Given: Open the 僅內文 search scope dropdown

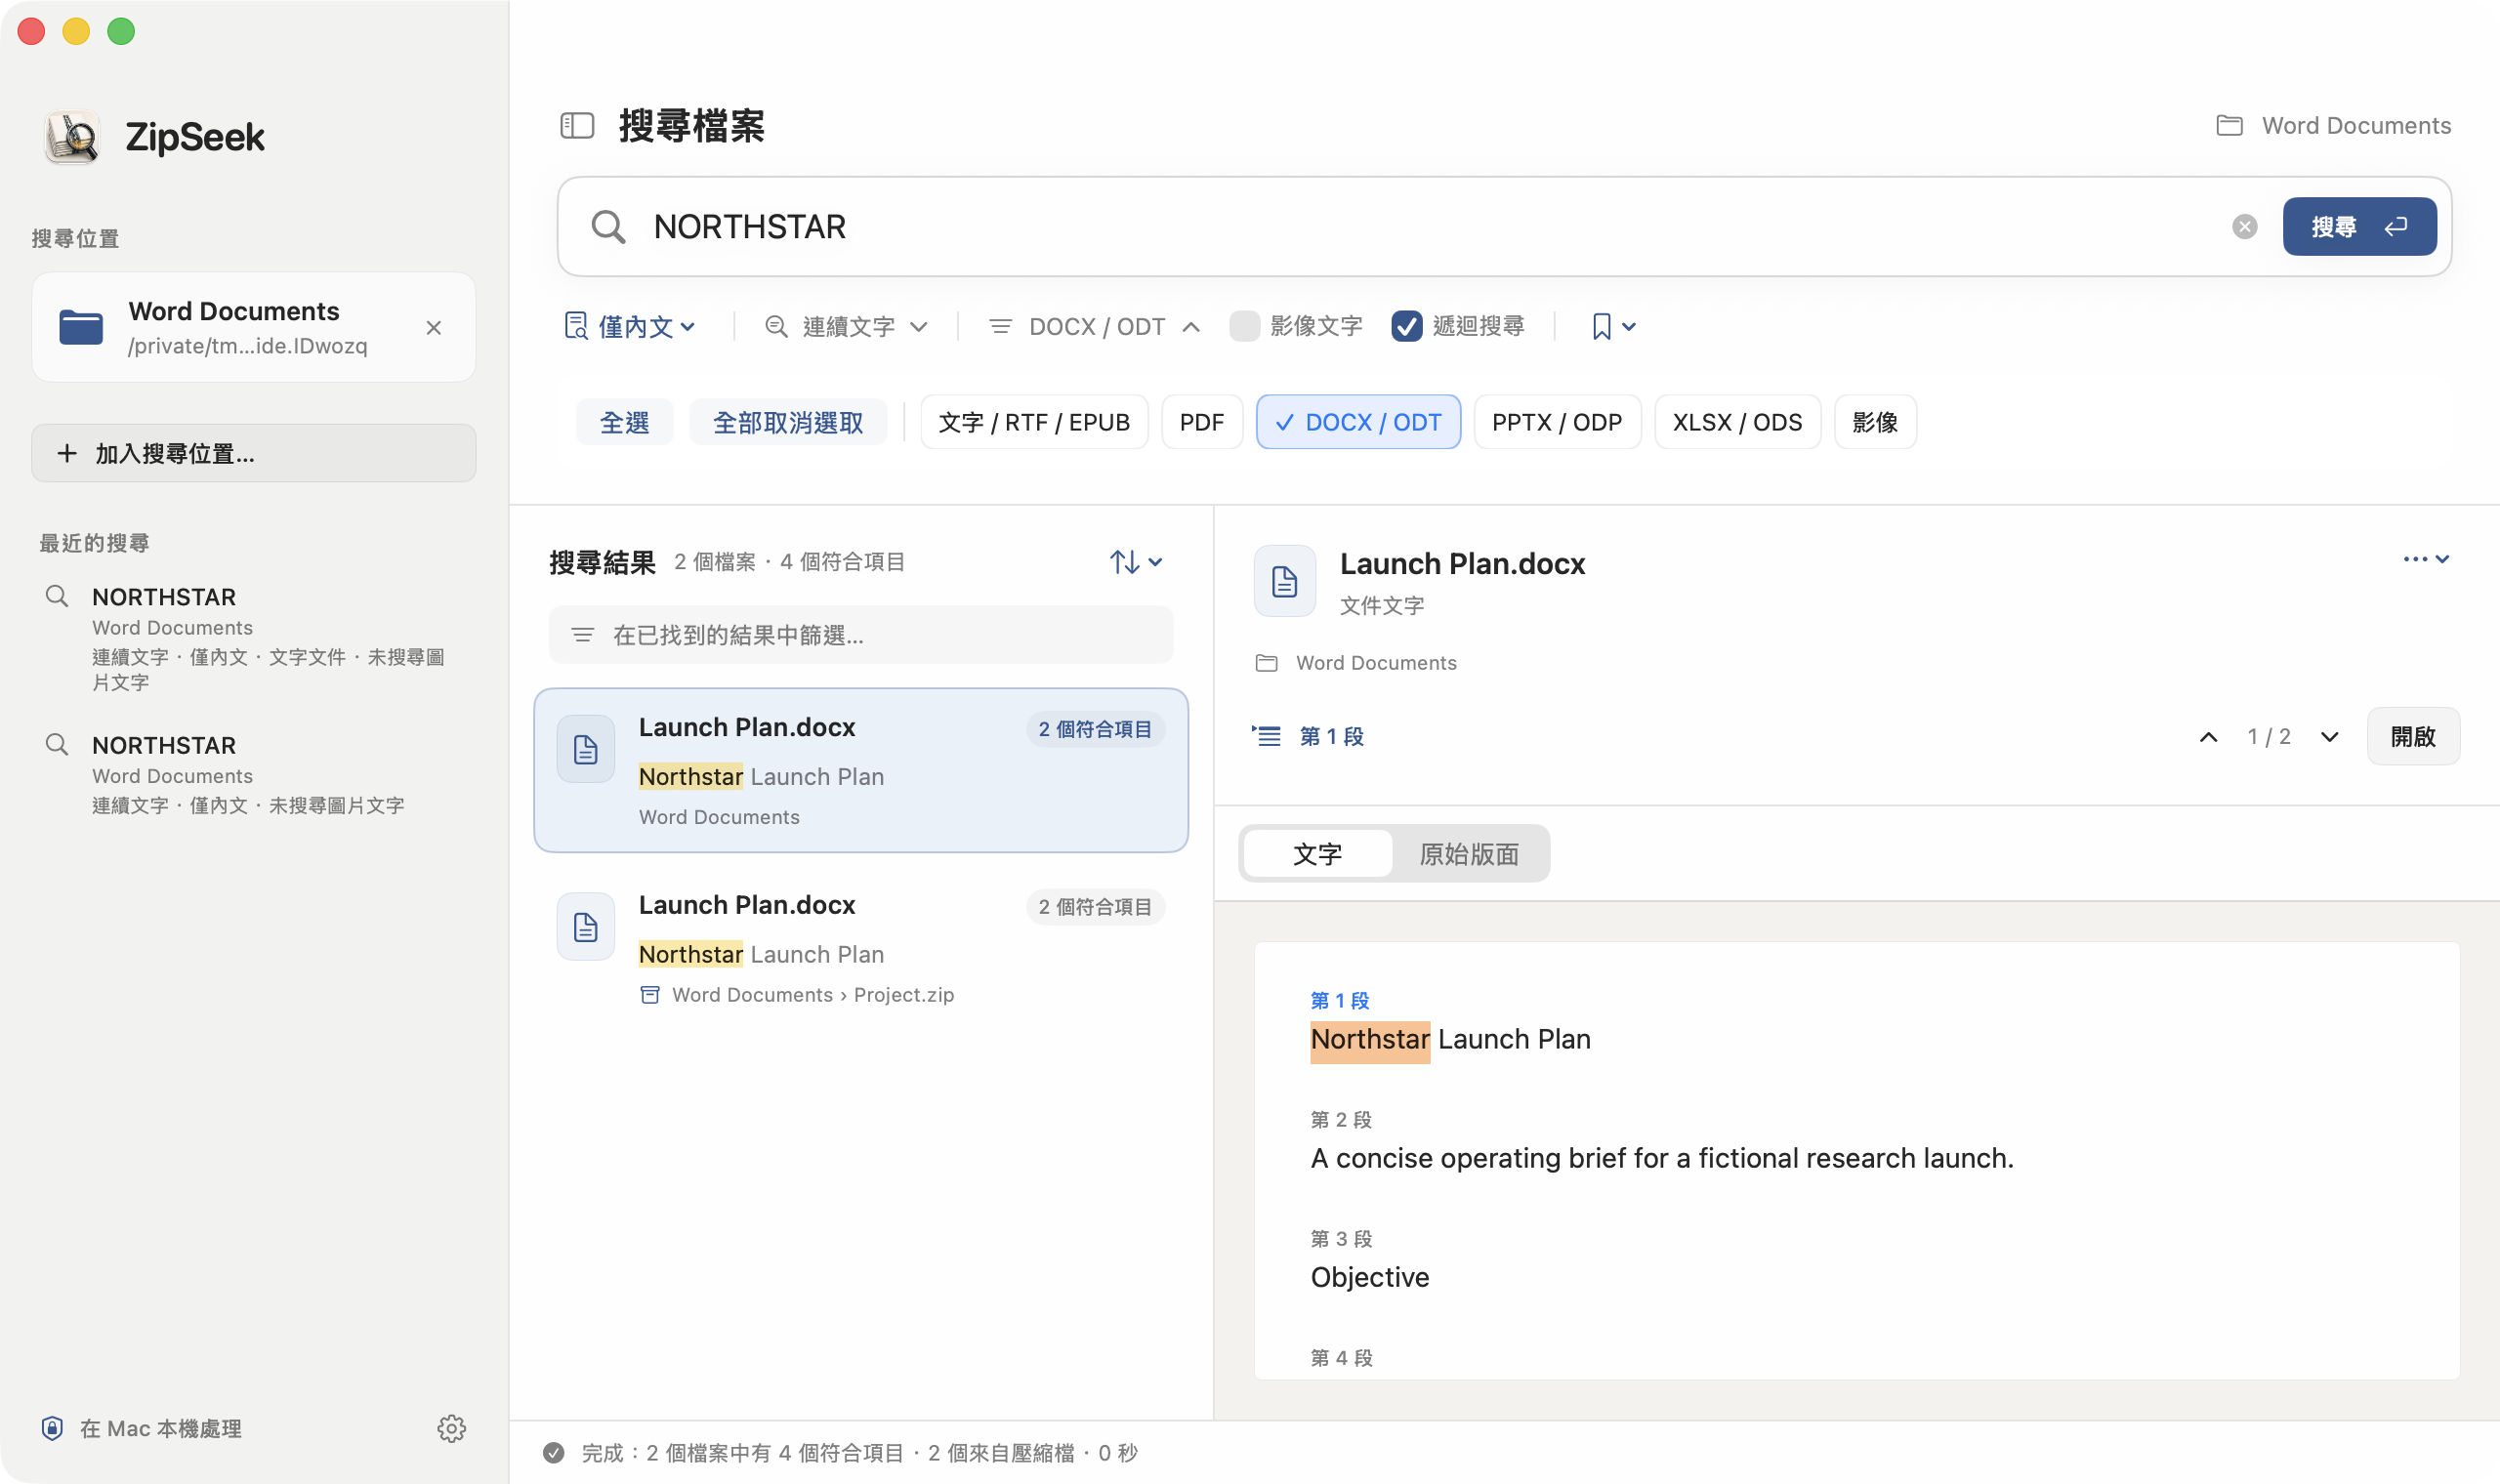Looking at the screenshot, I should 630,327.
